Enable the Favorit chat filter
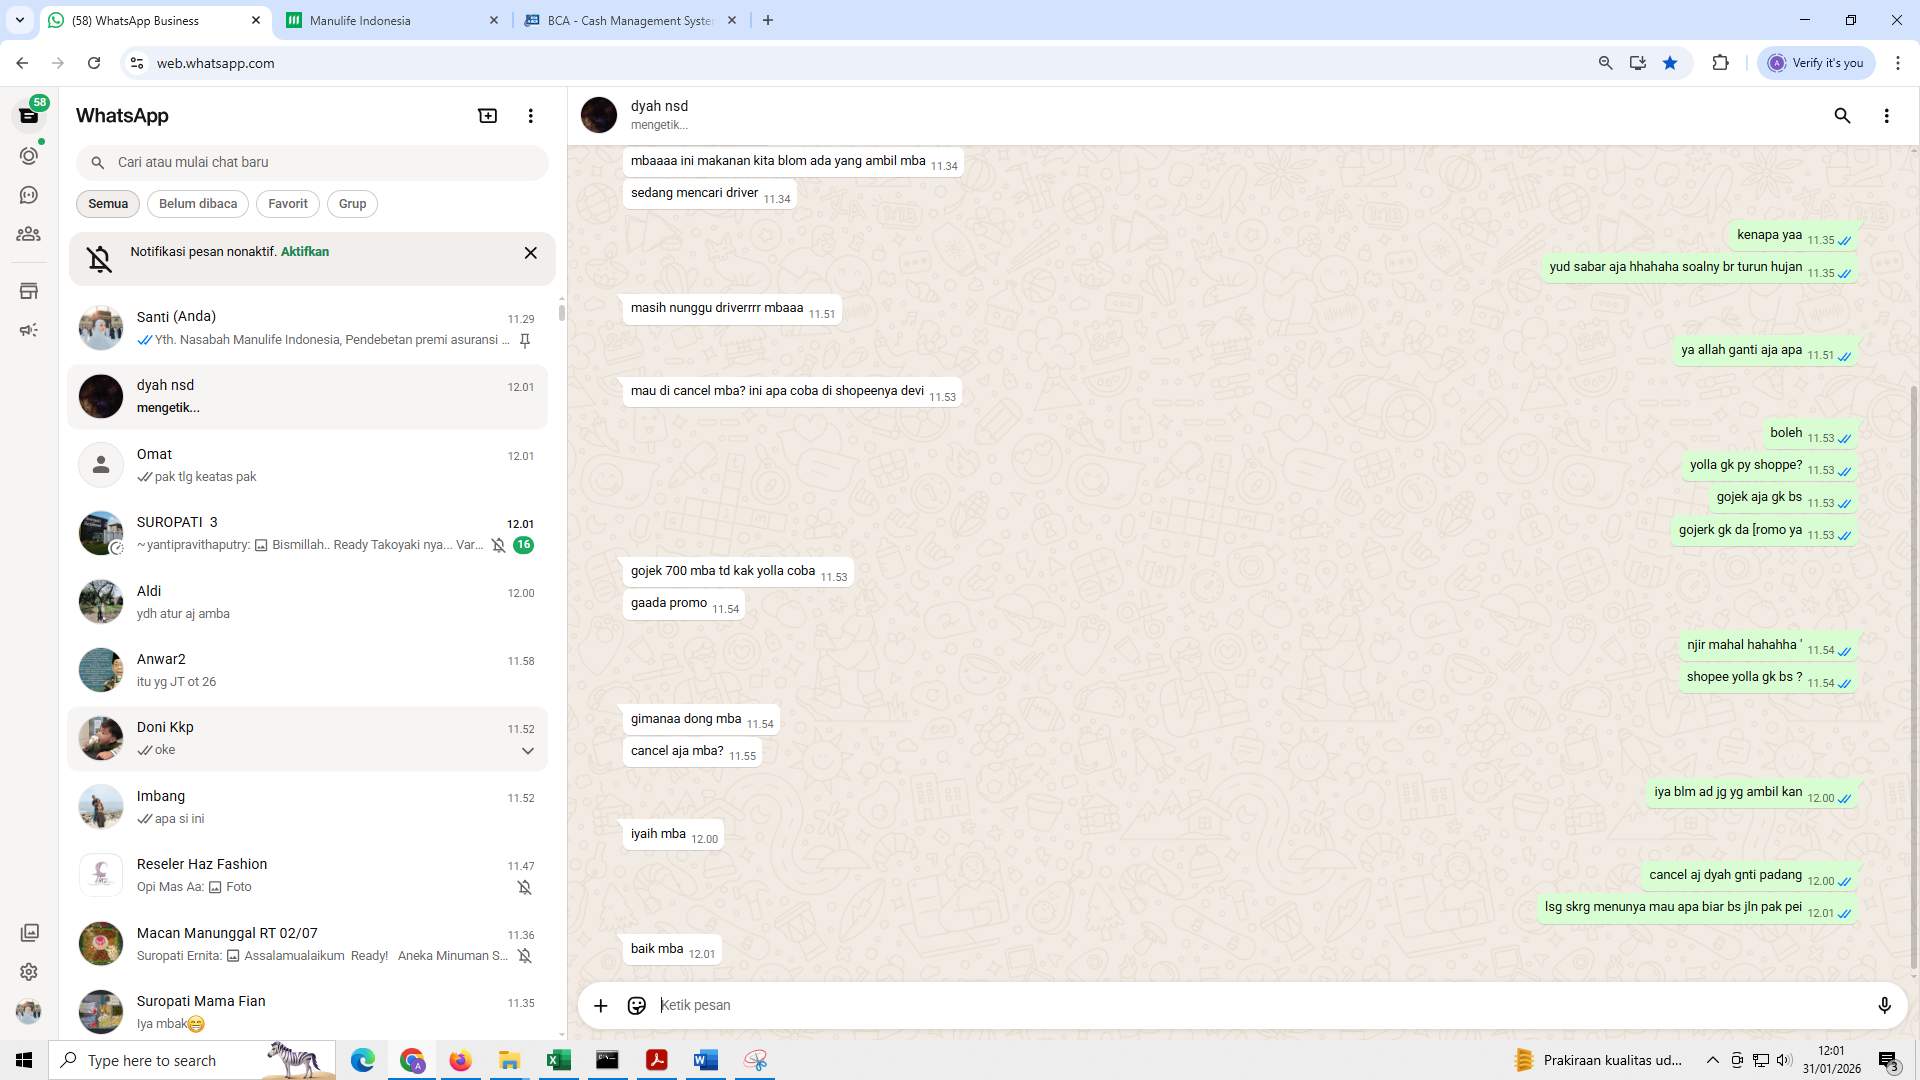Image resolution: width=1920 pixels, height=1080 pixels. click(x=287, y=203)
